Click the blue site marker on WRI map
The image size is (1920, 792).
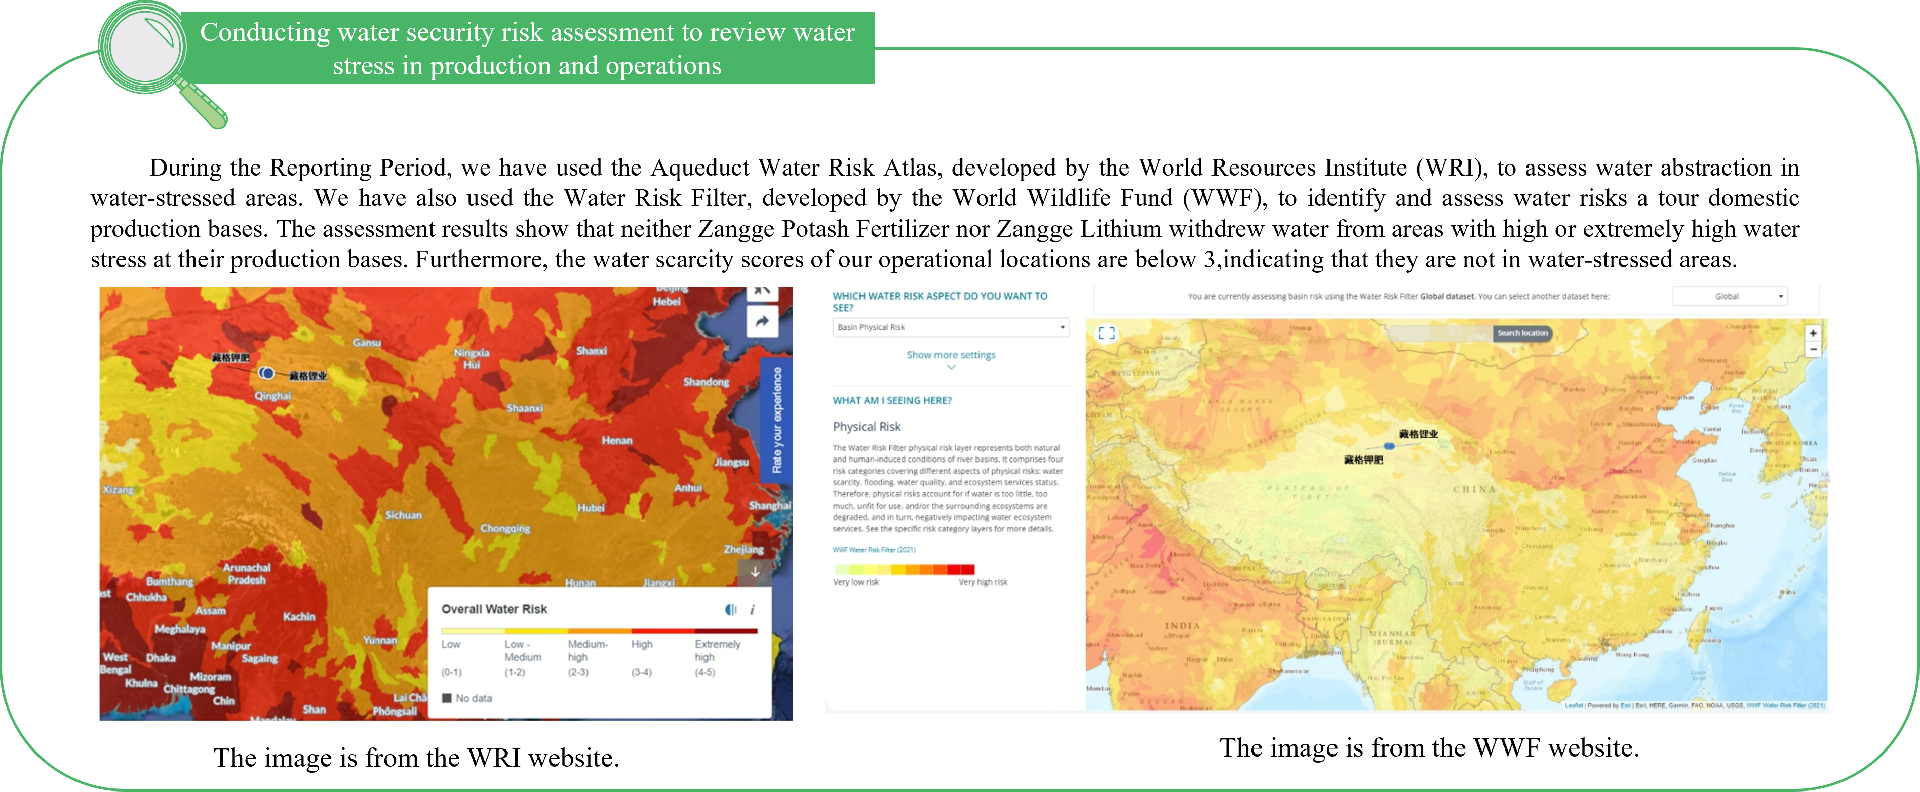pyautogui.click(x=266, y=373)
